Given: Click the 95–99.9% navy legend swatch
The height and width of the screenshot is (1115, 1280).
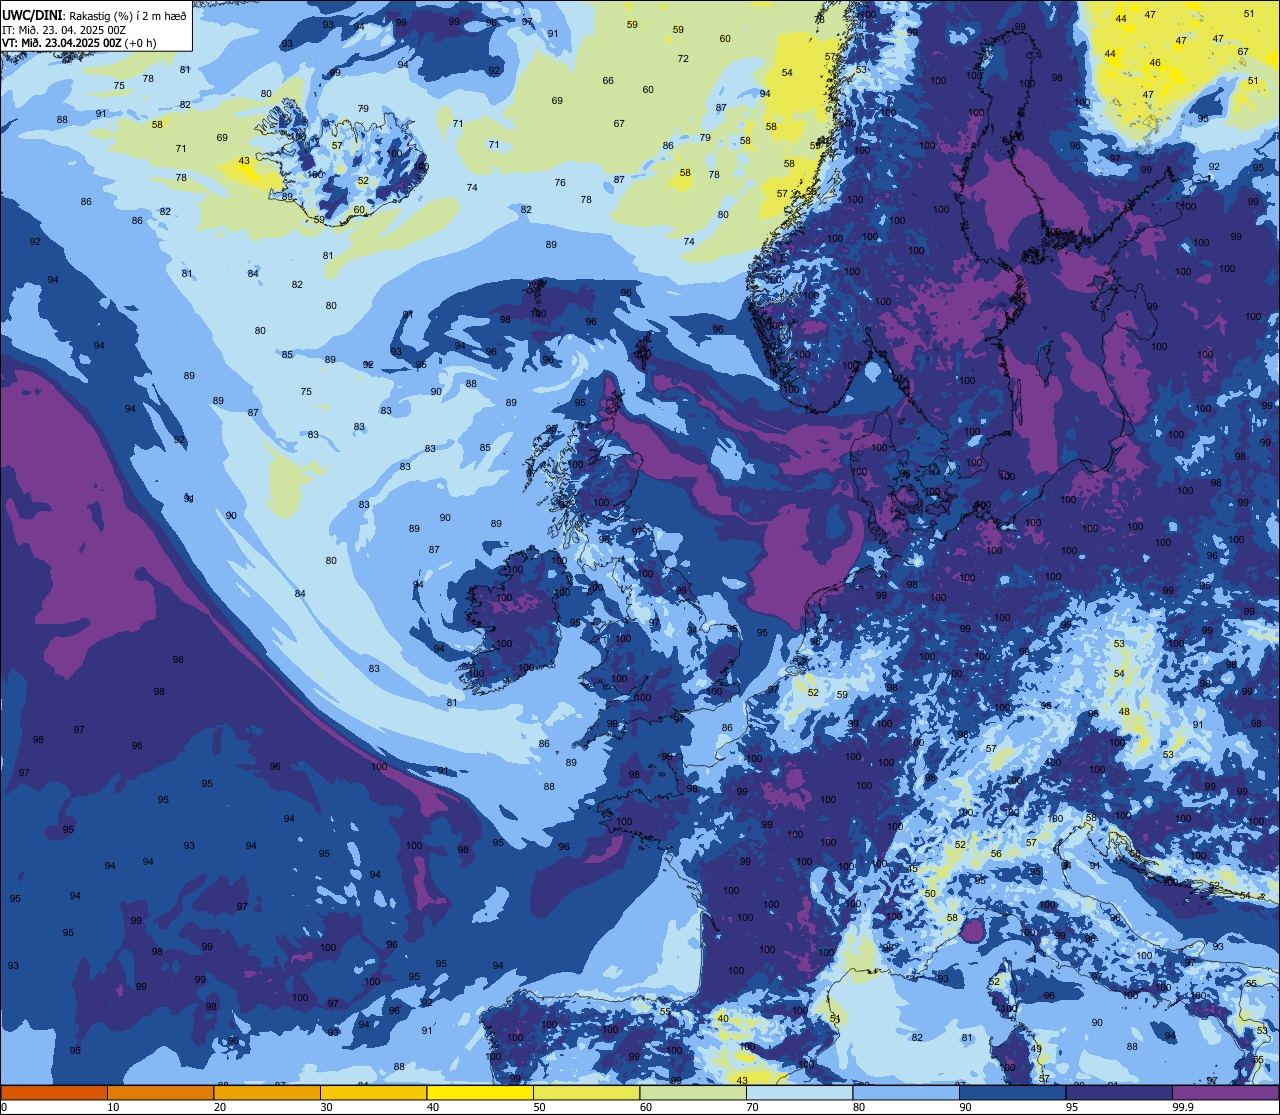Looking at the screenshot, I should (x=1119, y=1092).
